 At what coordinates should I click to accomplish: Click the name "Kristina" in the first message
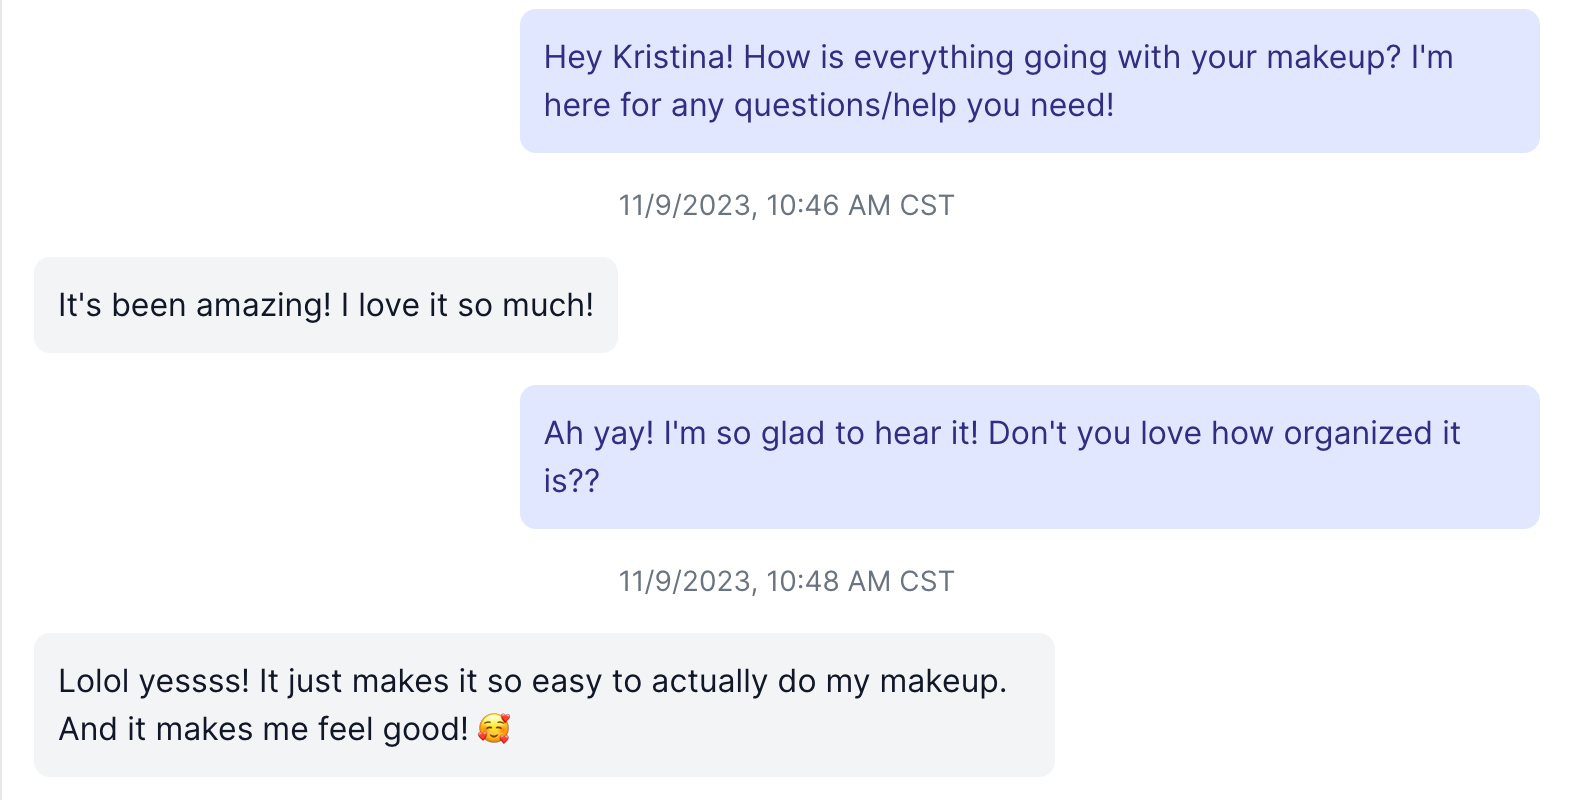coord(673,57)
